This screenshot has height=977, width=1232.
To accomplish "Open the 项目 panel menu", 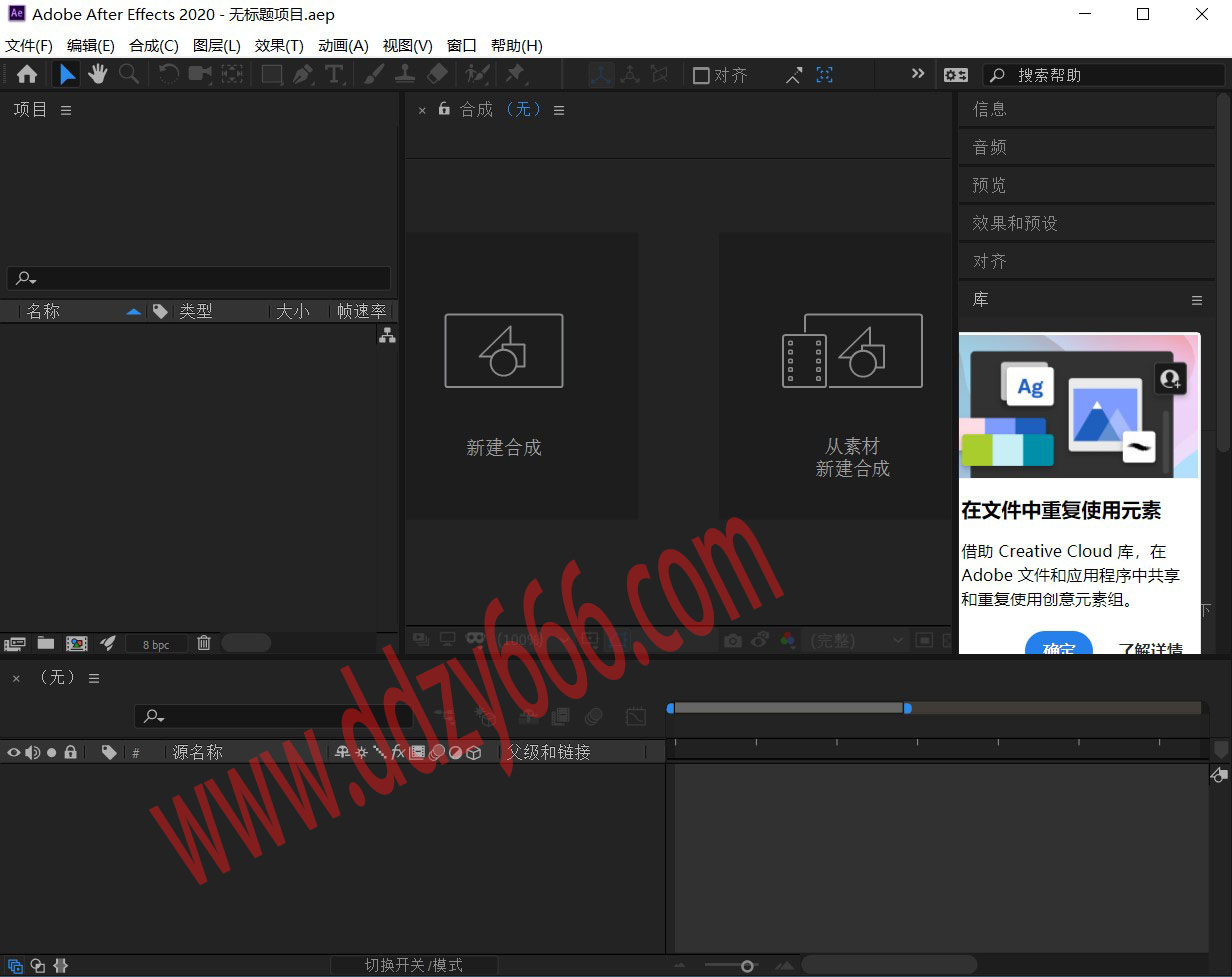I will click(x=66, y=110).
